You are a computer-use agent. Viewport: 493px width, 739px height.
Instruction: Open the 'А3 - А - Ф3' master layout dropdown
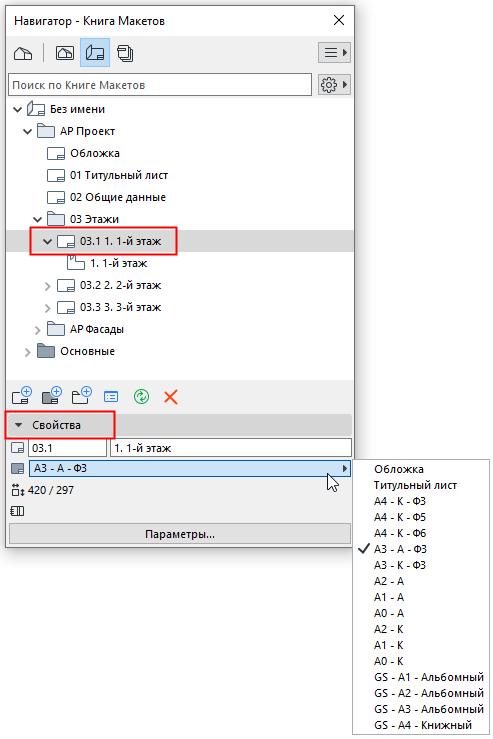tap(190, 468)
